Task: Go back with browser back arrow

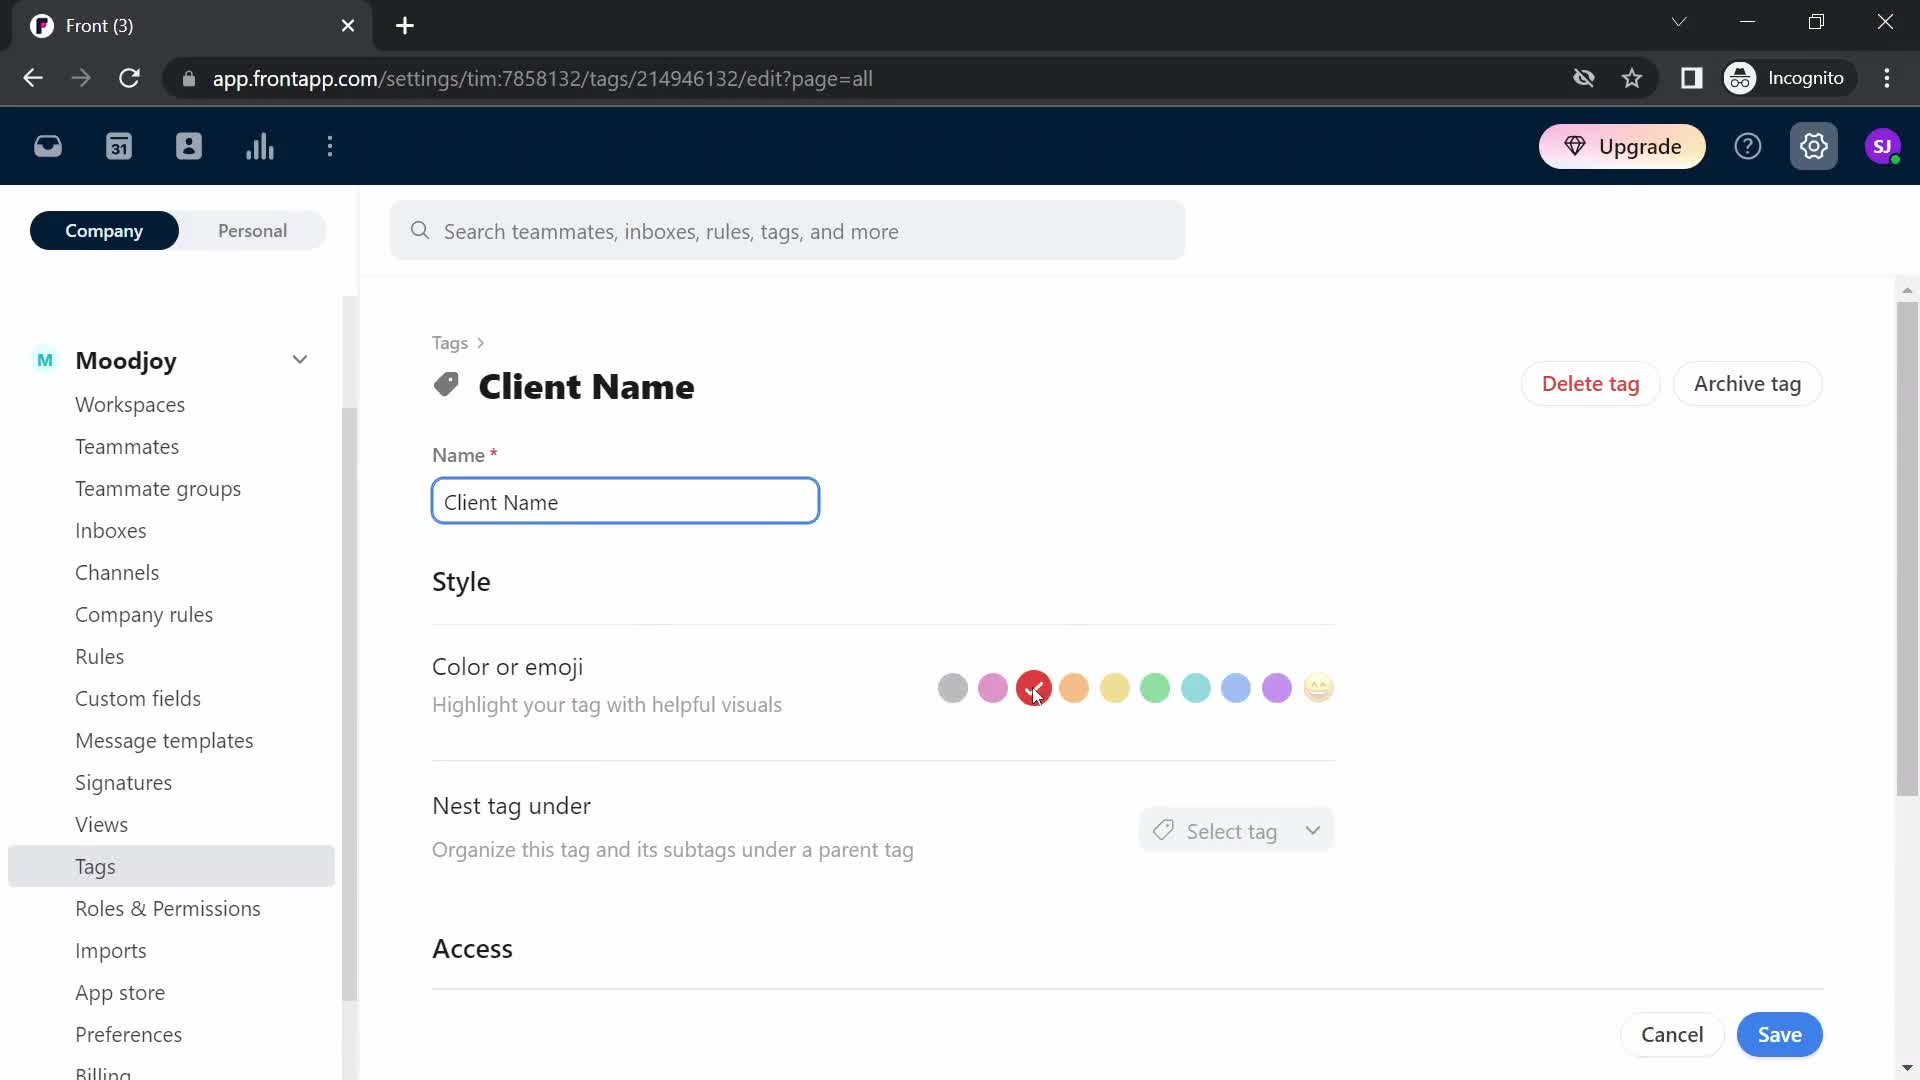Action: [33, 78]
